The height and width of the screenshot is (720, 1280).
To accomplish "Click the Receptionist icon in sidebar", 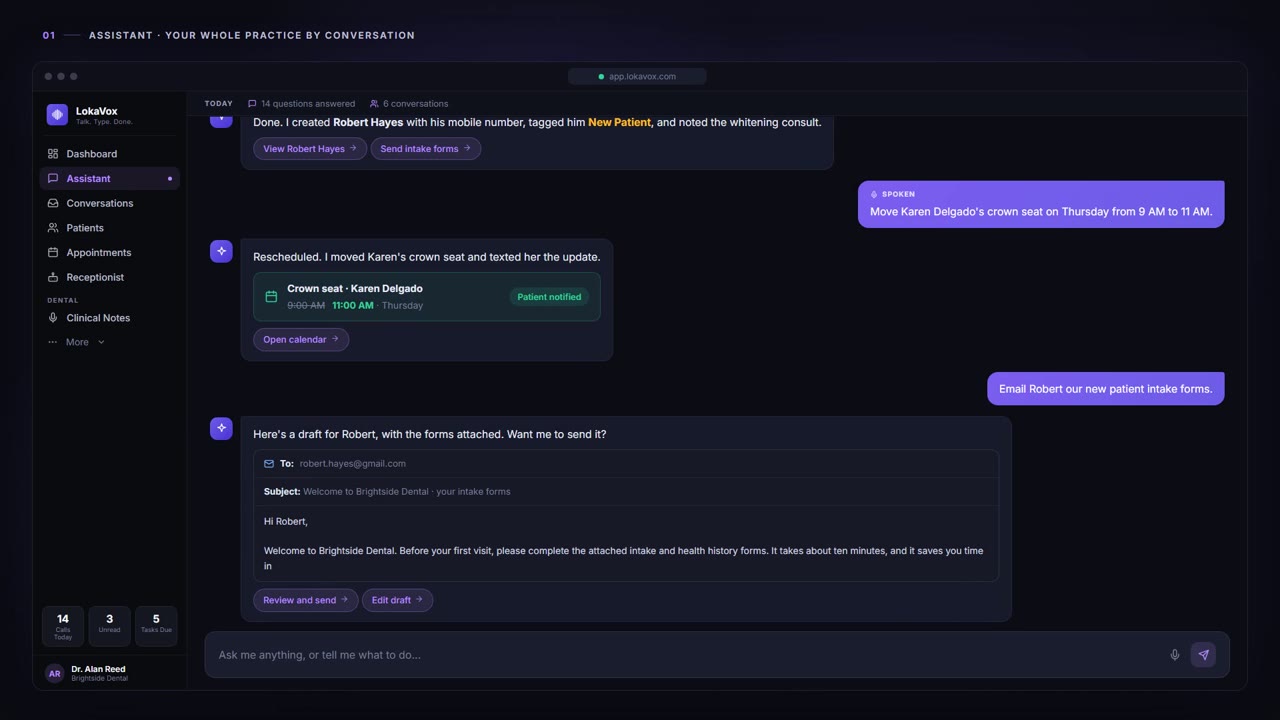I will (53, 277).
